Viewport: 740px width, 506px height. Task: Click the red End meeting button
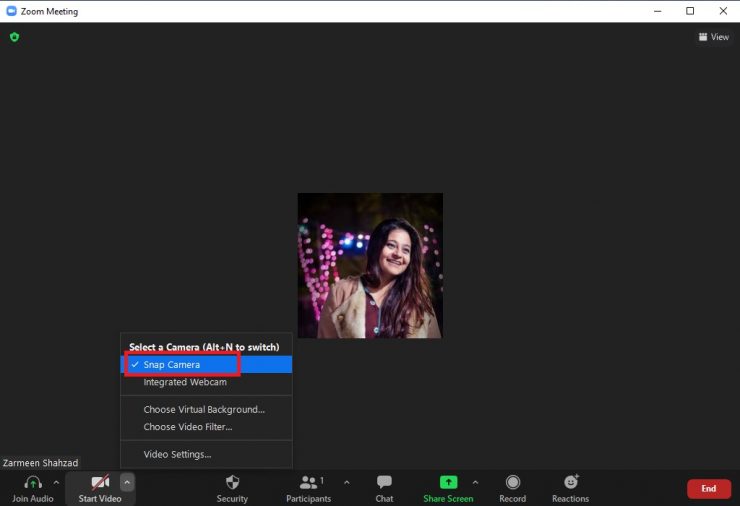708,489
